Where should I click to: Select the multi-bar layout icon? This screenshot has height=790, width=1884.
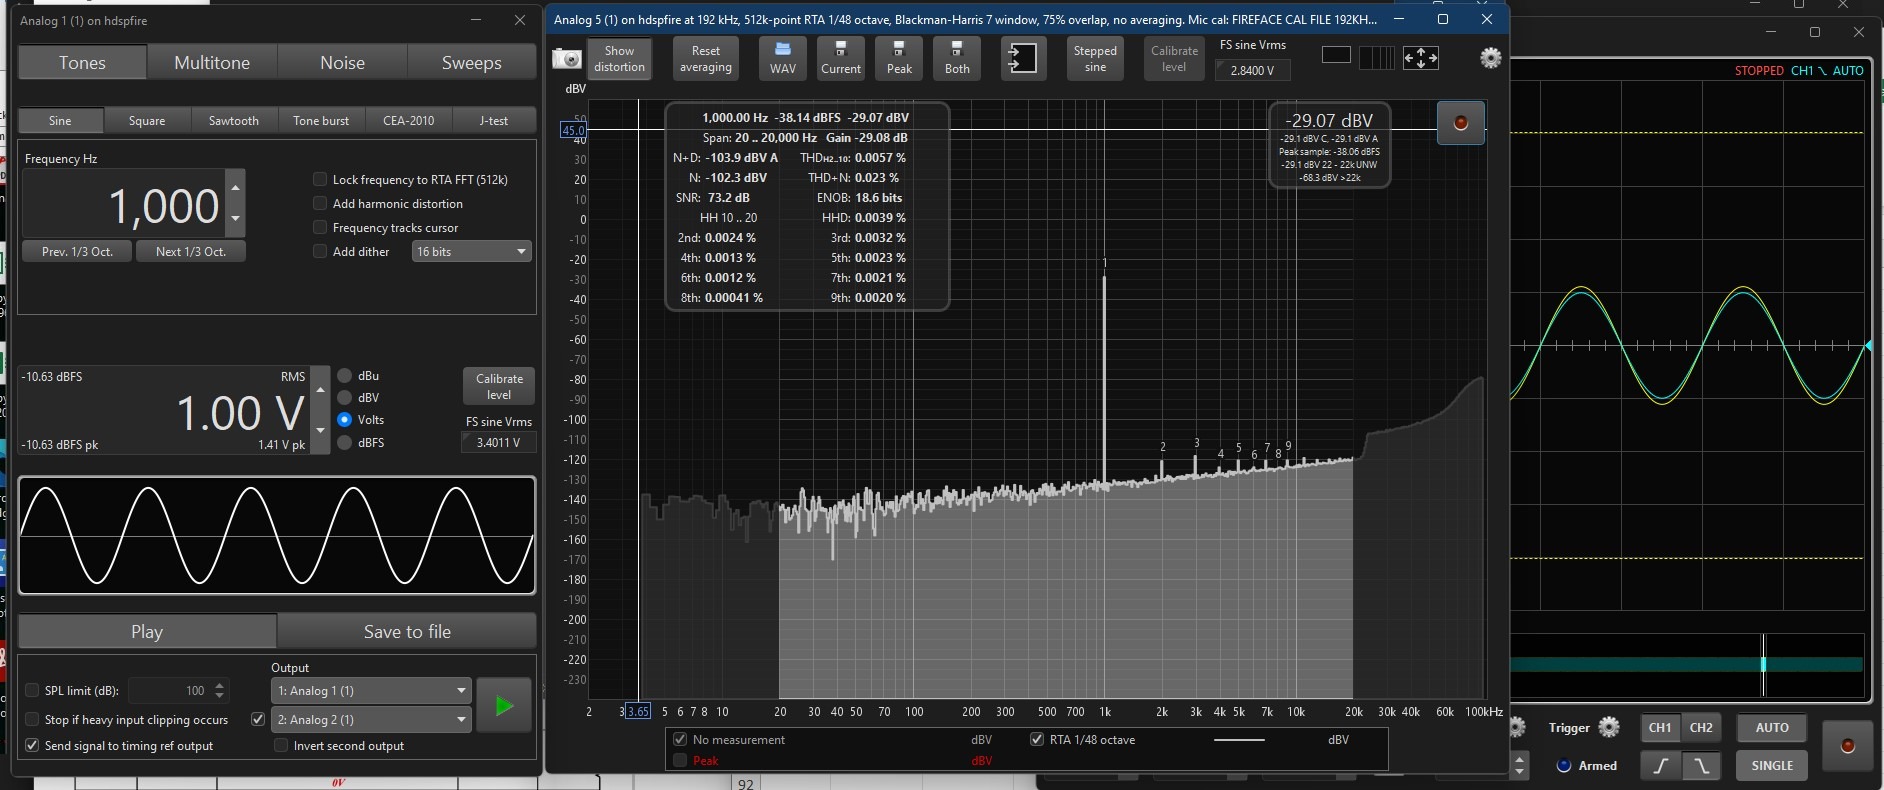tap(1376, 58)
